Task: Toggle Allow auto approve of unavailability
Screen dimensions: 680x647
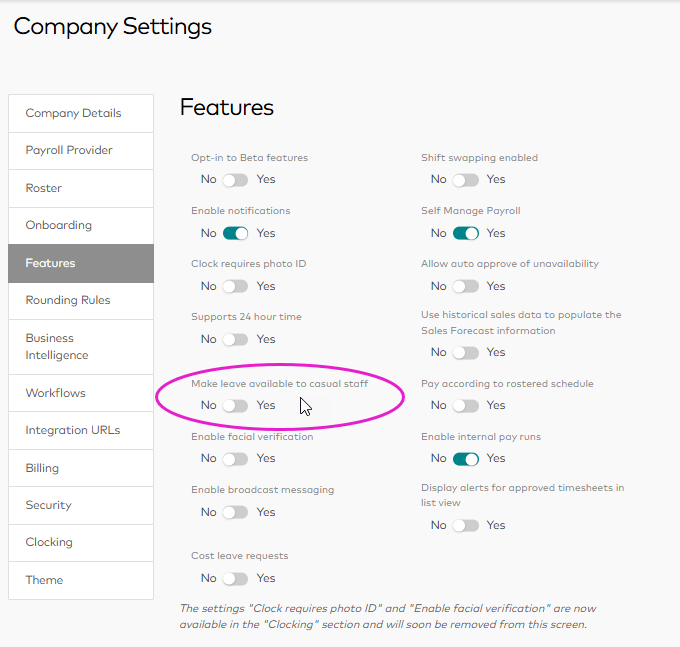Action: [x=465, y=286]
